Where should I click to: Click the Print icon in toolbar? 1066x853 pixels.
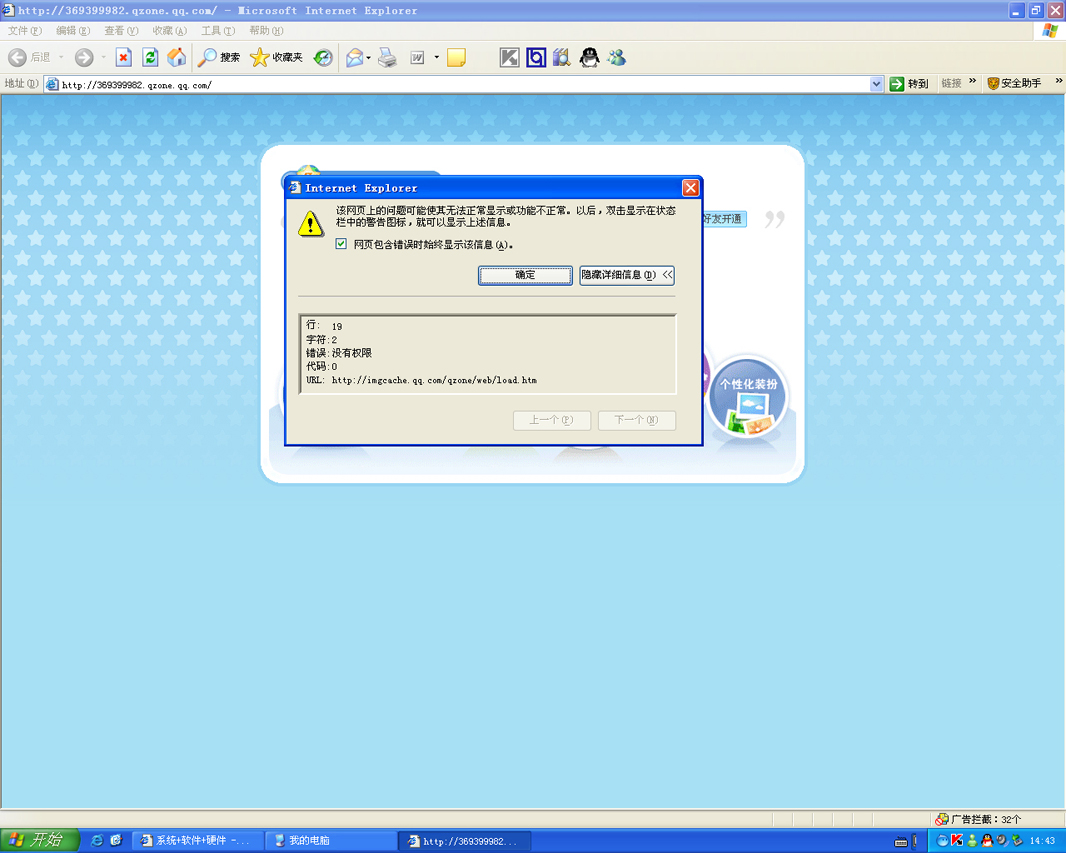387,58
